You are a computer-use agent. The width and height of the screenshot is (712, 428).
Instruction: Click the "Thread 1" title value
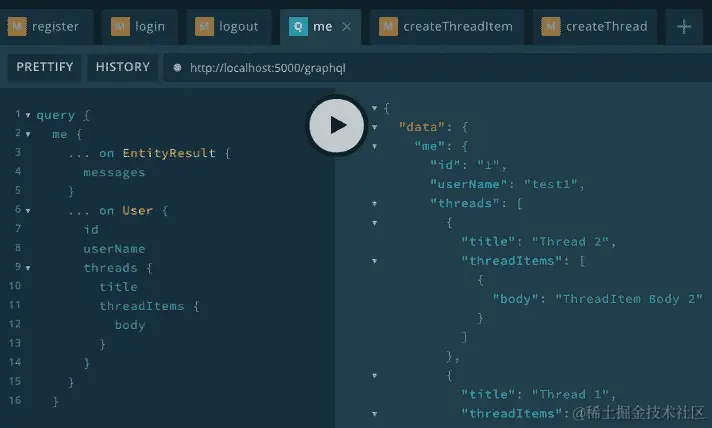tap(570, 394)
